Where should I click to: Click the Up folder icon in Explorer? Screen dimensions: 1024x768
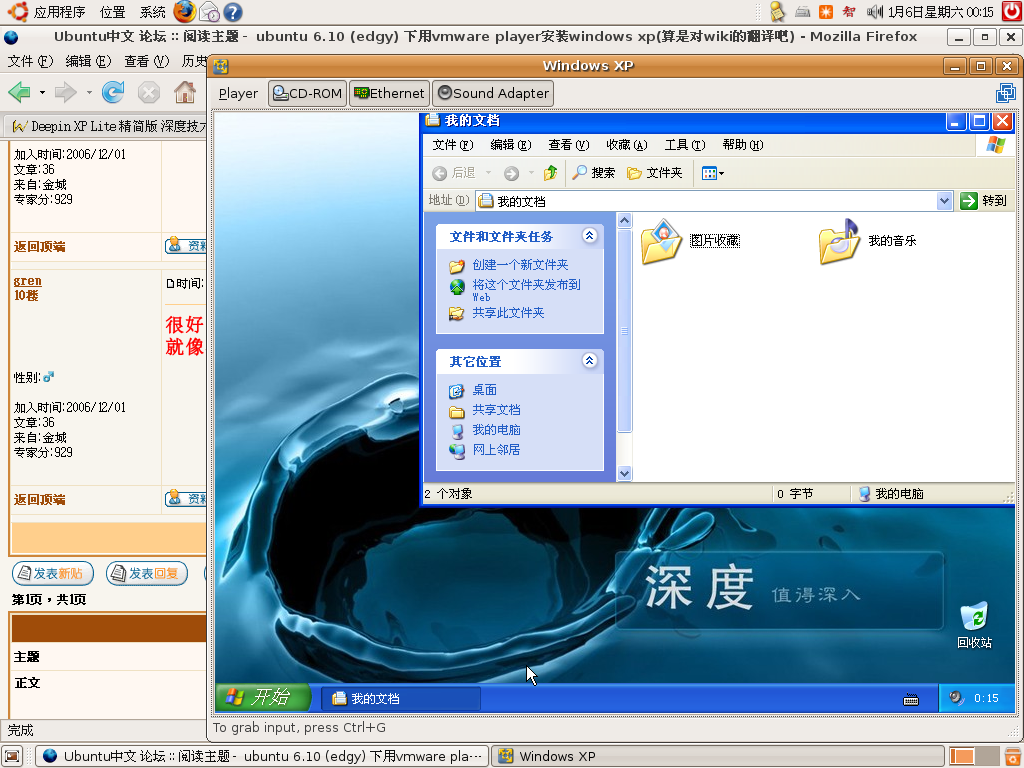[551, 173]
